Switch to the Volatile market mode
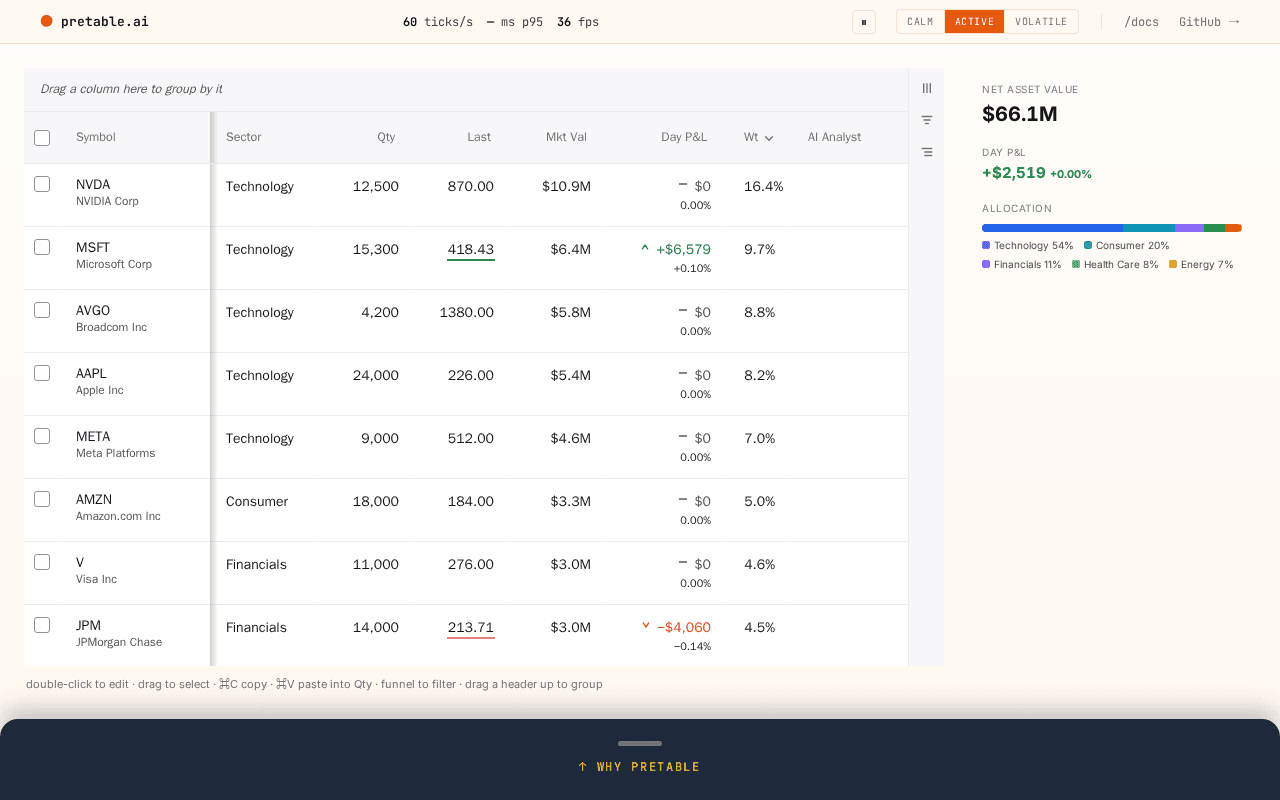This screenshot has width=1280, height=800. coord(1041,22)
